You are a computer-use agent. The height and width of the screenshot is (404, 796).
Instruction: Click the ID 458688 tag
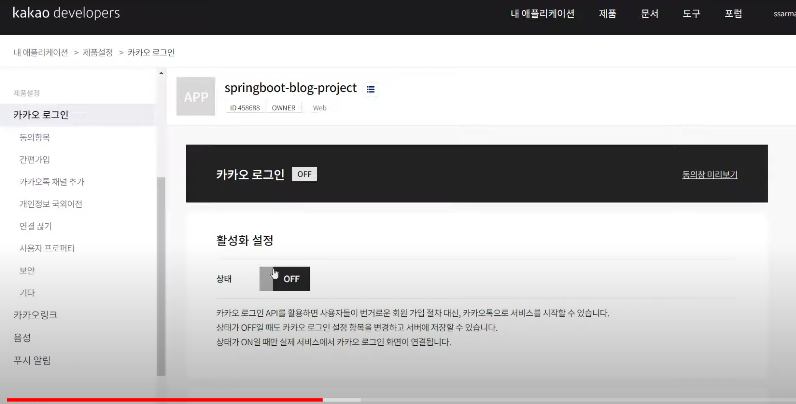(x=245, y=108)
